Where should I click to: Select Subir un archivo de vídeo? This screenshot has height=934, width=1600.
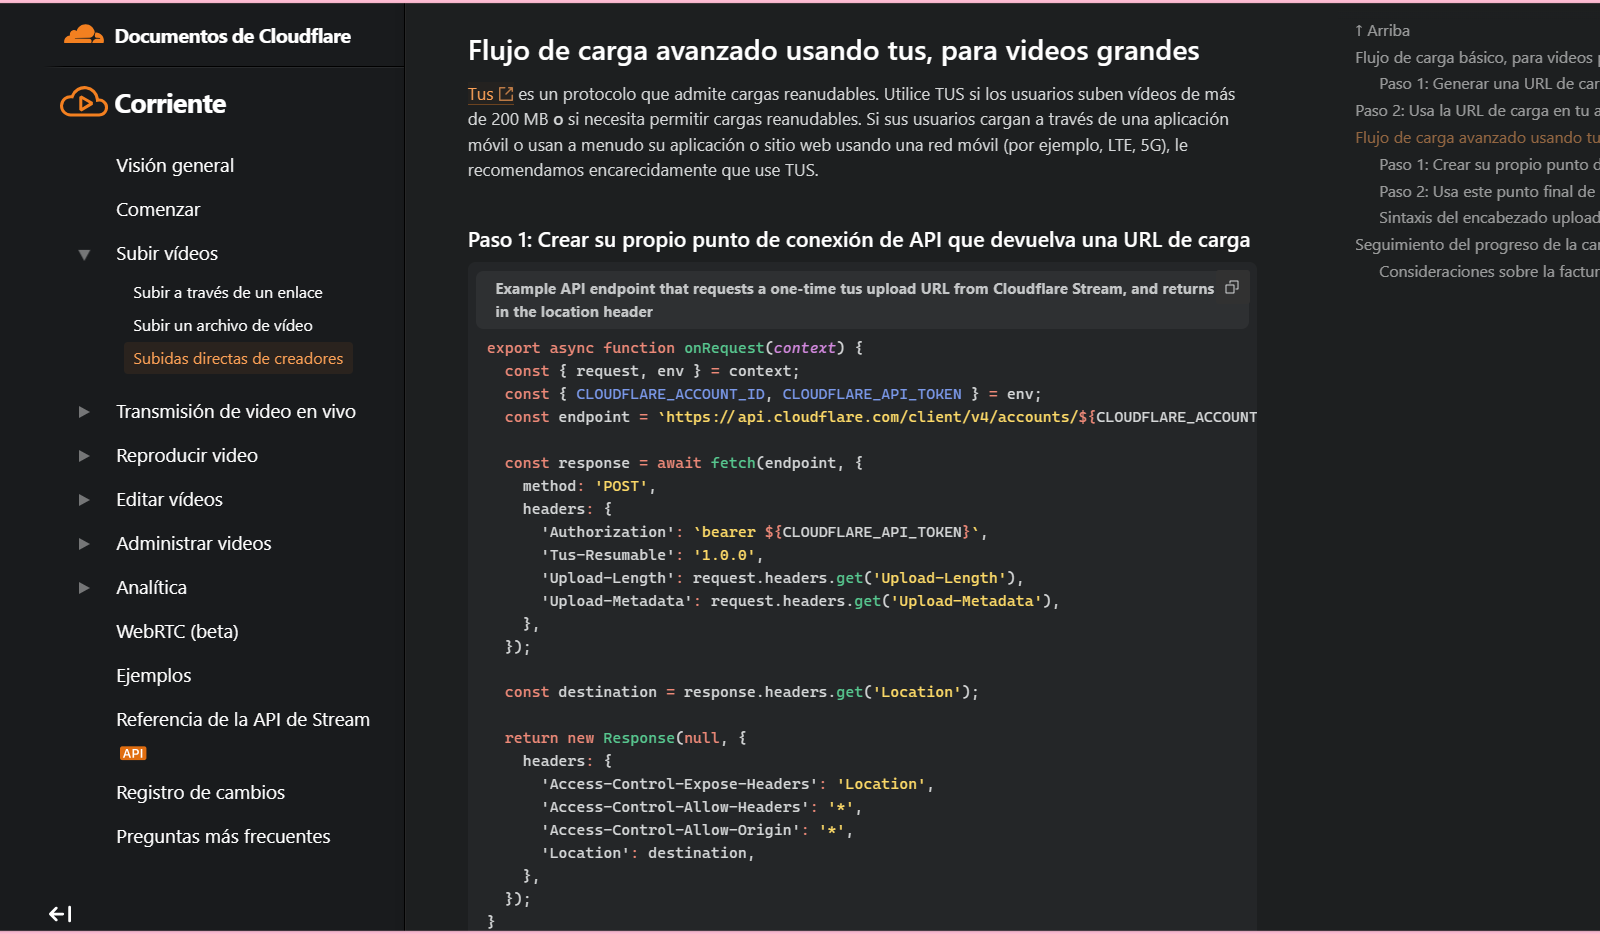223,325
